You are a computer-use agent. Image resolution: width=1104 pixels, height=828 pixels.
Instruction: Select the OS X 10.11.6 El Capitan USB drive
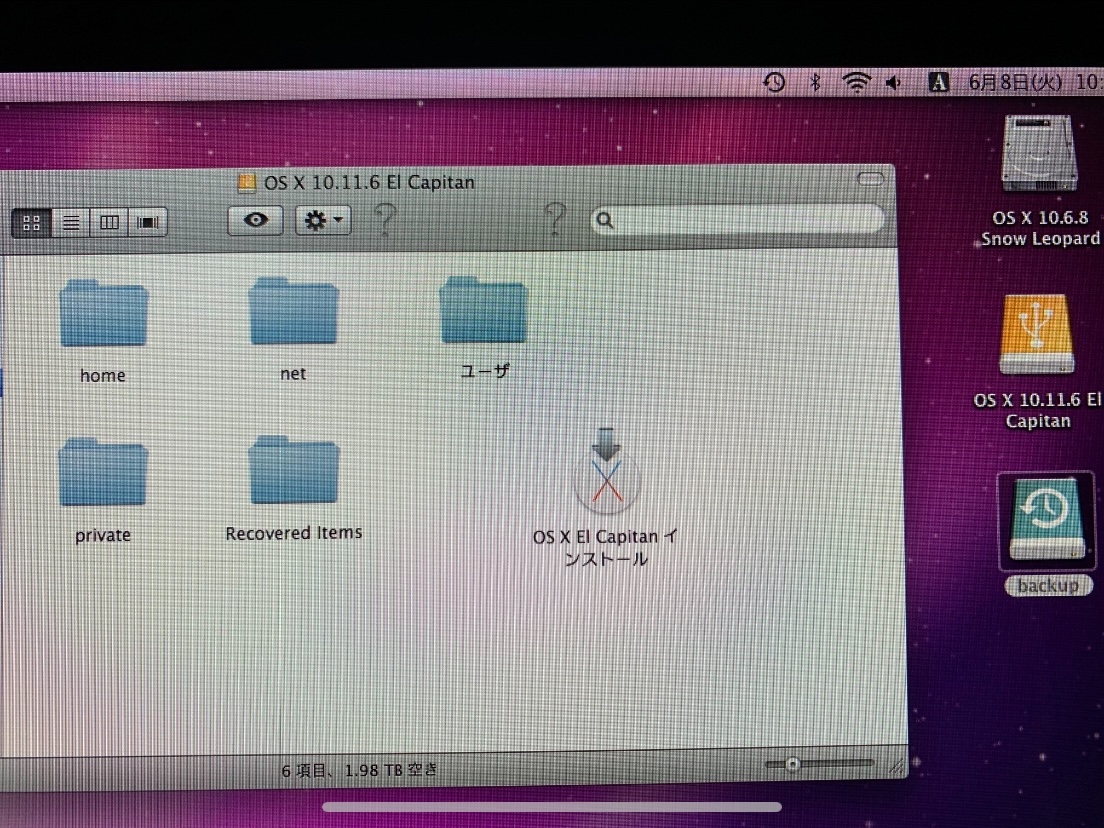coord(1037,334)
